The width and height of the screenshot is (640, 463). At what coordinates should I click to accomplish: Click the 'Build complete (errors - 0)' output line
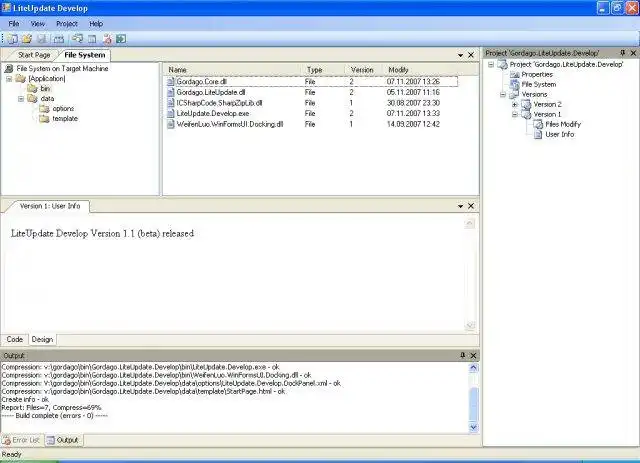55,416
